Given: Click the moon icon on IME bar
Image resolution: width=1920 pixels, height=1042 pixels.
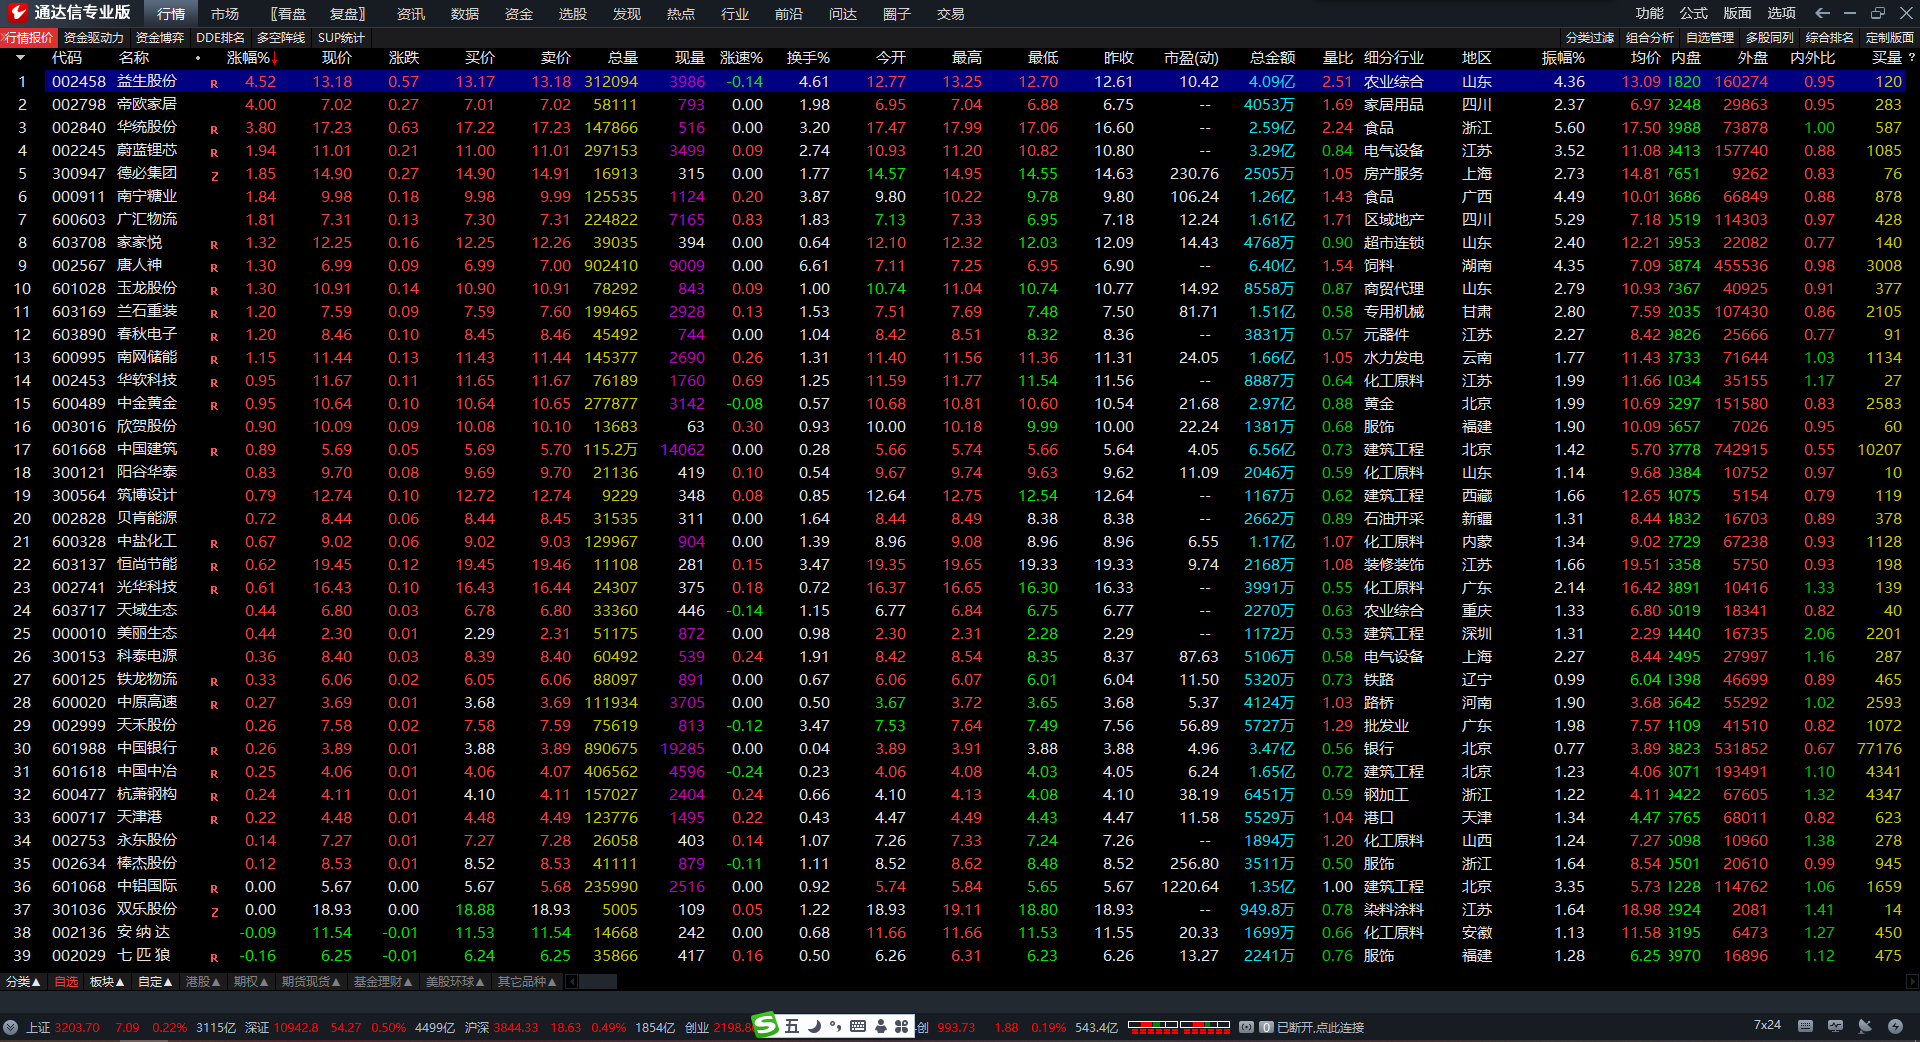Looking at the screenshot, I should coord(814,1026).
